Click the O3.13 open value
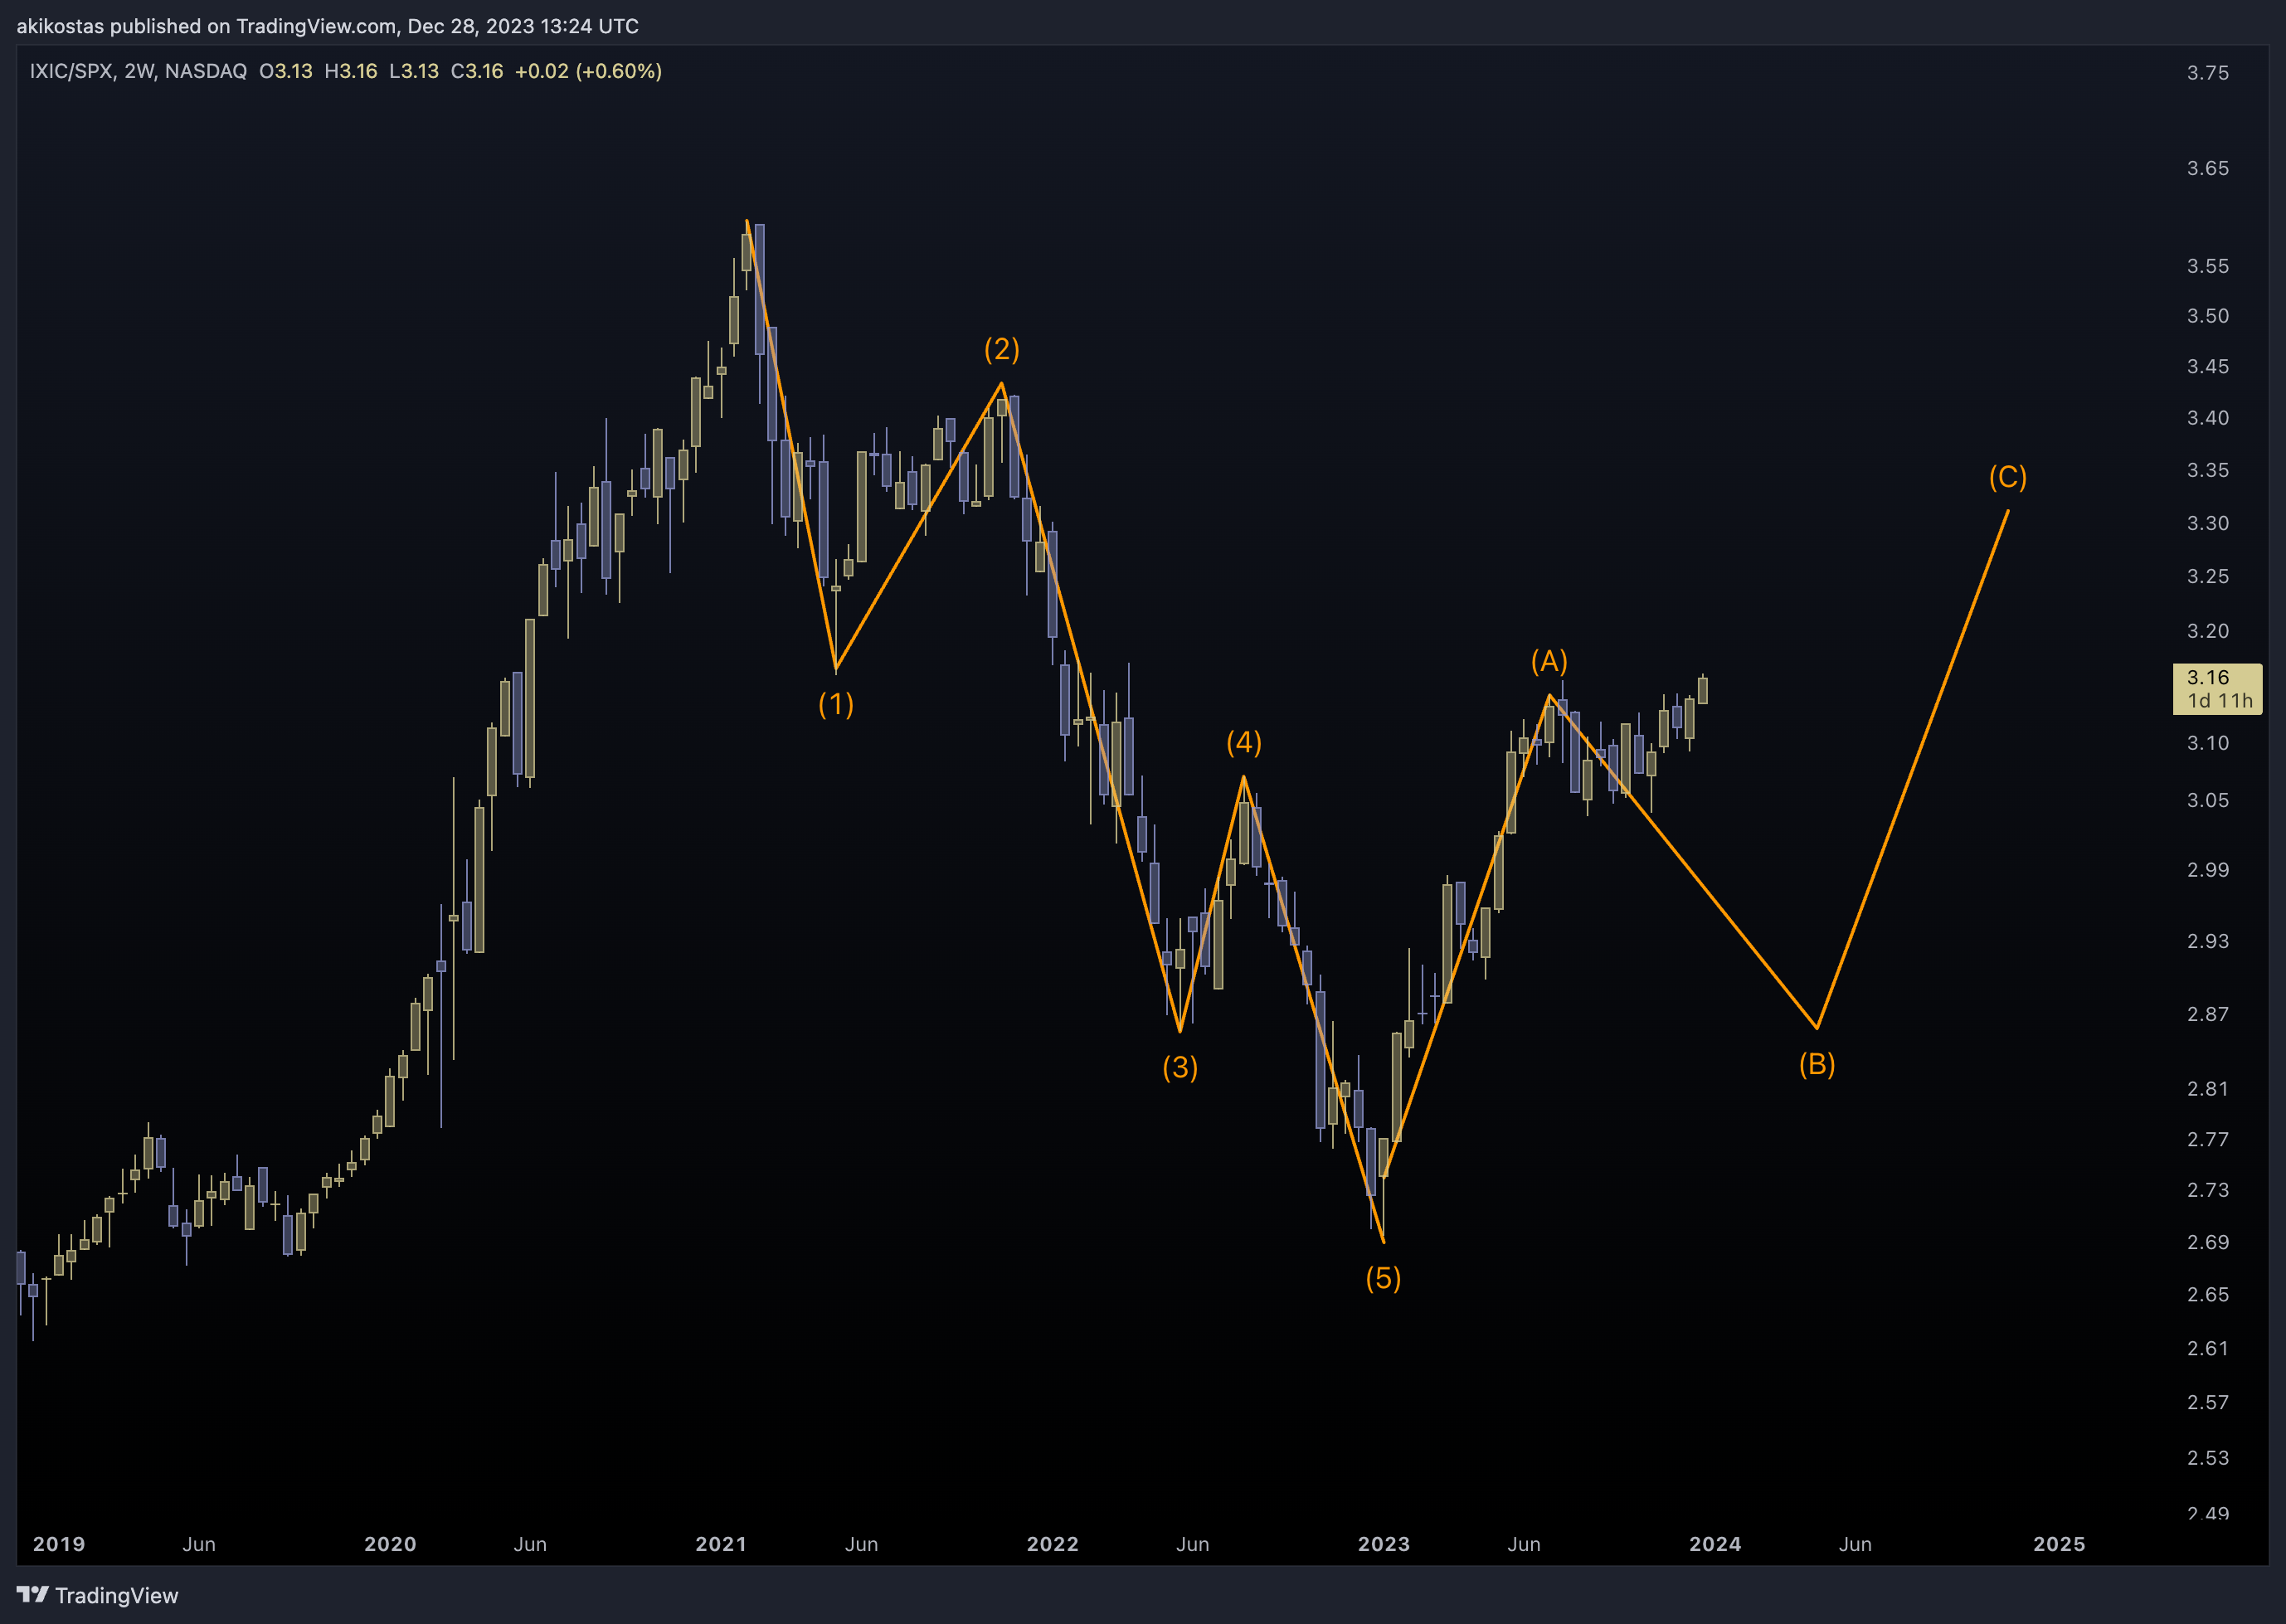The height and width of the screenshot is (1624, 2286). [x=286, y=71]
